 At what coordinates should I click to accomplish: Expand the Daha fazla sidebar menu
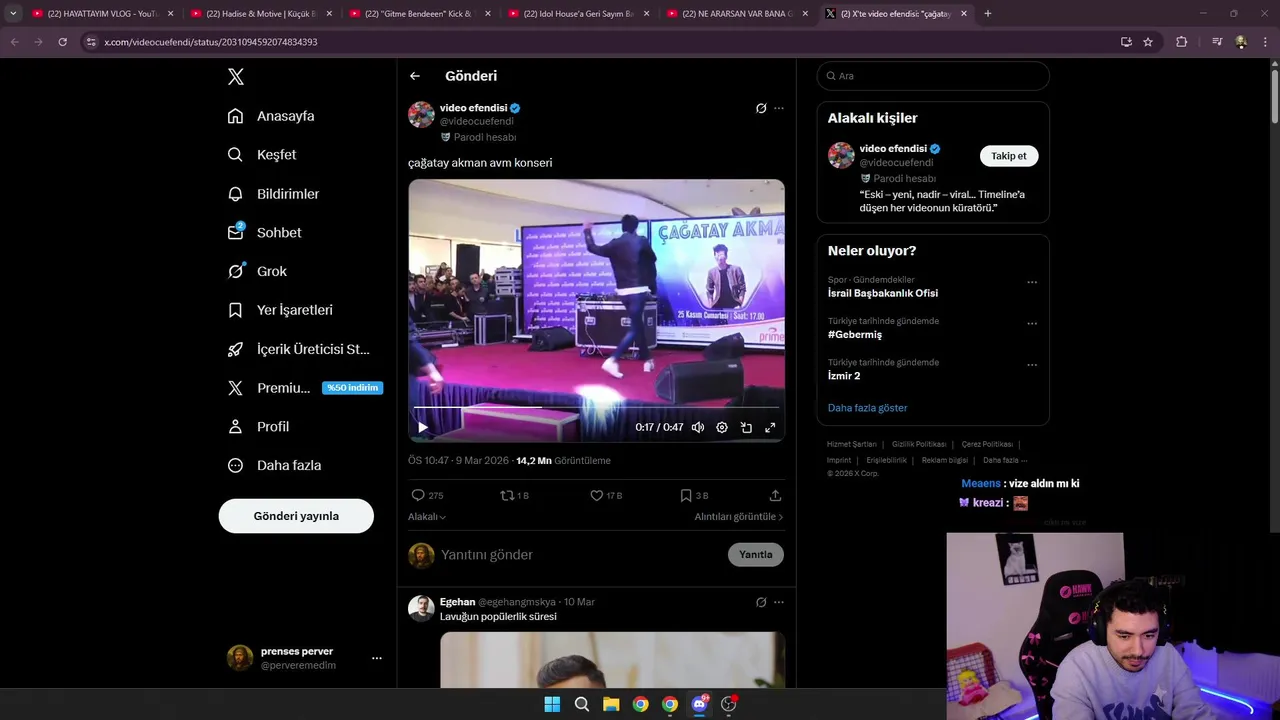[x=273, y=465]
